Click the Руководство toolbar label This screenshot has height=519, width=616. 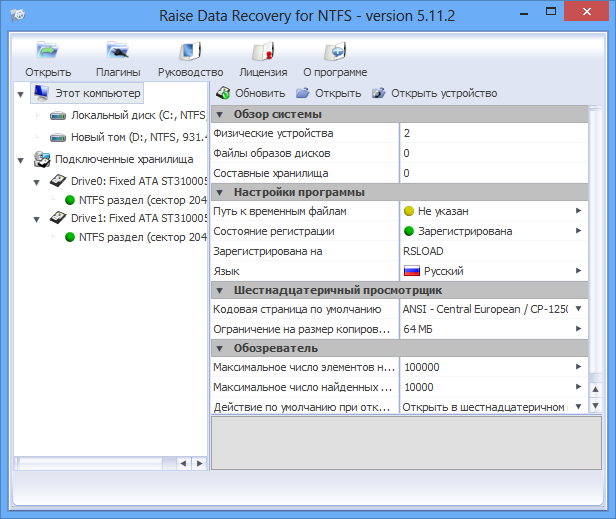coord(191,72)
